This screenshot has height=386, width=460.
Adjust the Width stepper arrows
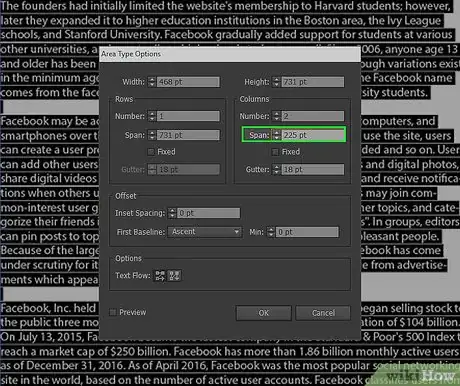[x=152, y=82]
